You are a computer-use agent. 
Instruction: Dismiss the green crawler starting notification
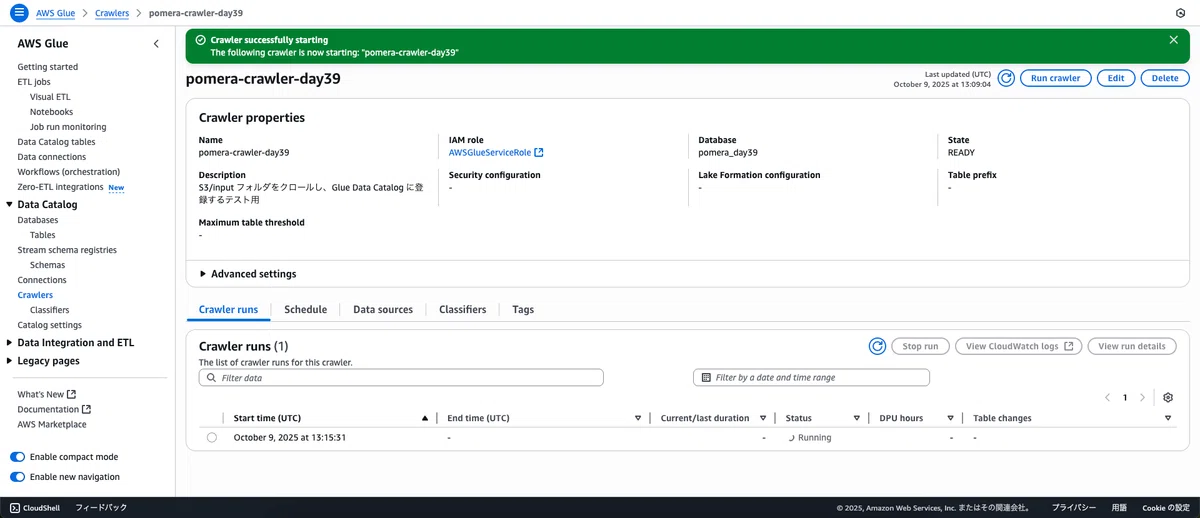pyautogui.click(x=1173, y=40)
